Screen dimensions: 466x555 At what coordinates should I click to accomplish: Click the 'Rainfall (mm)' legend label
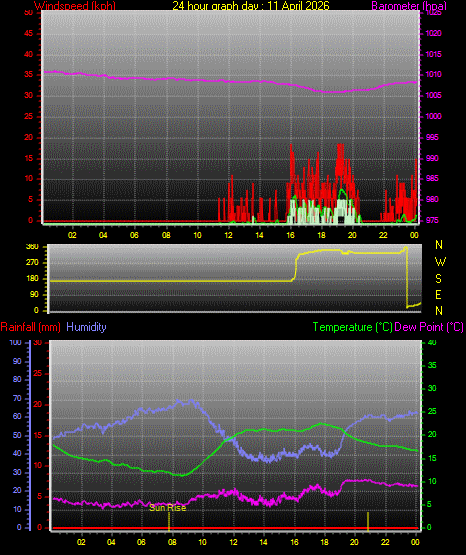click(30, 327)
